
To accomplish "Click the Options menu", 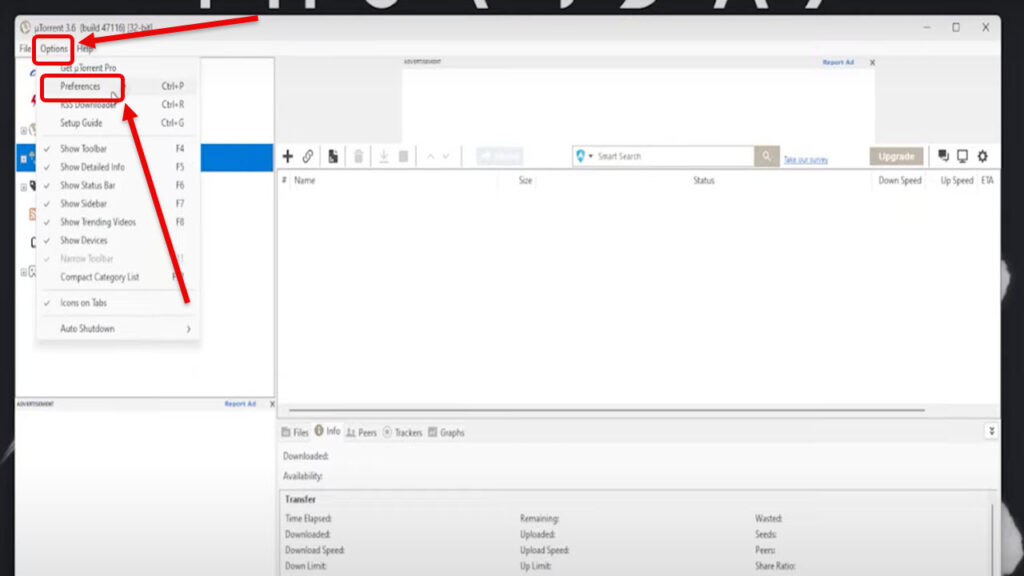I will click(x=54, y=48).
